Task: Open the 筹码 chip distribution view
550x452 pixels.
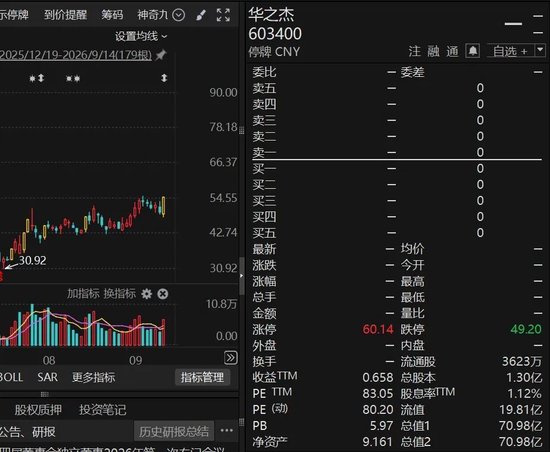Action: [112, 15]
